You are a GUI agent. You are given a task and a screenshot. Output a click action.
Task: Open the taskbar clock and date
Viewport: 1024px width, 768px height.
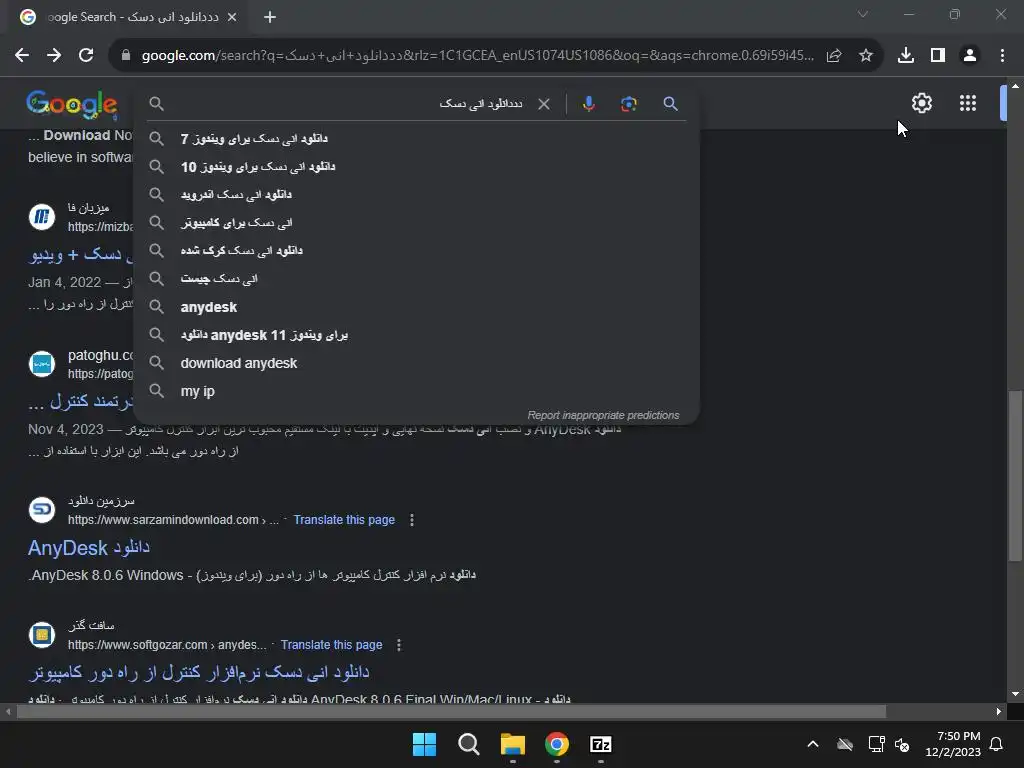click(x=953, y=744)
